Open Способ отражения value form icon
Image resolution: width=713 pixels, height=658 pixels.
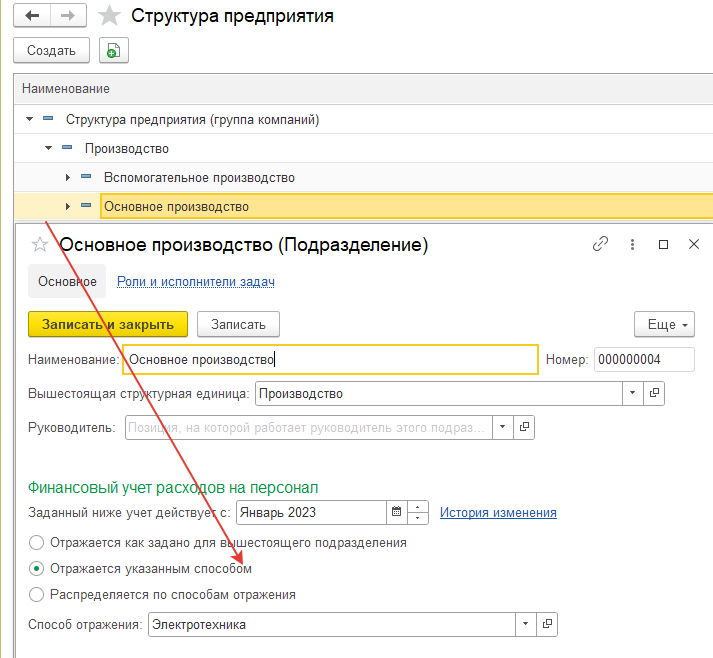click(547, 624)
